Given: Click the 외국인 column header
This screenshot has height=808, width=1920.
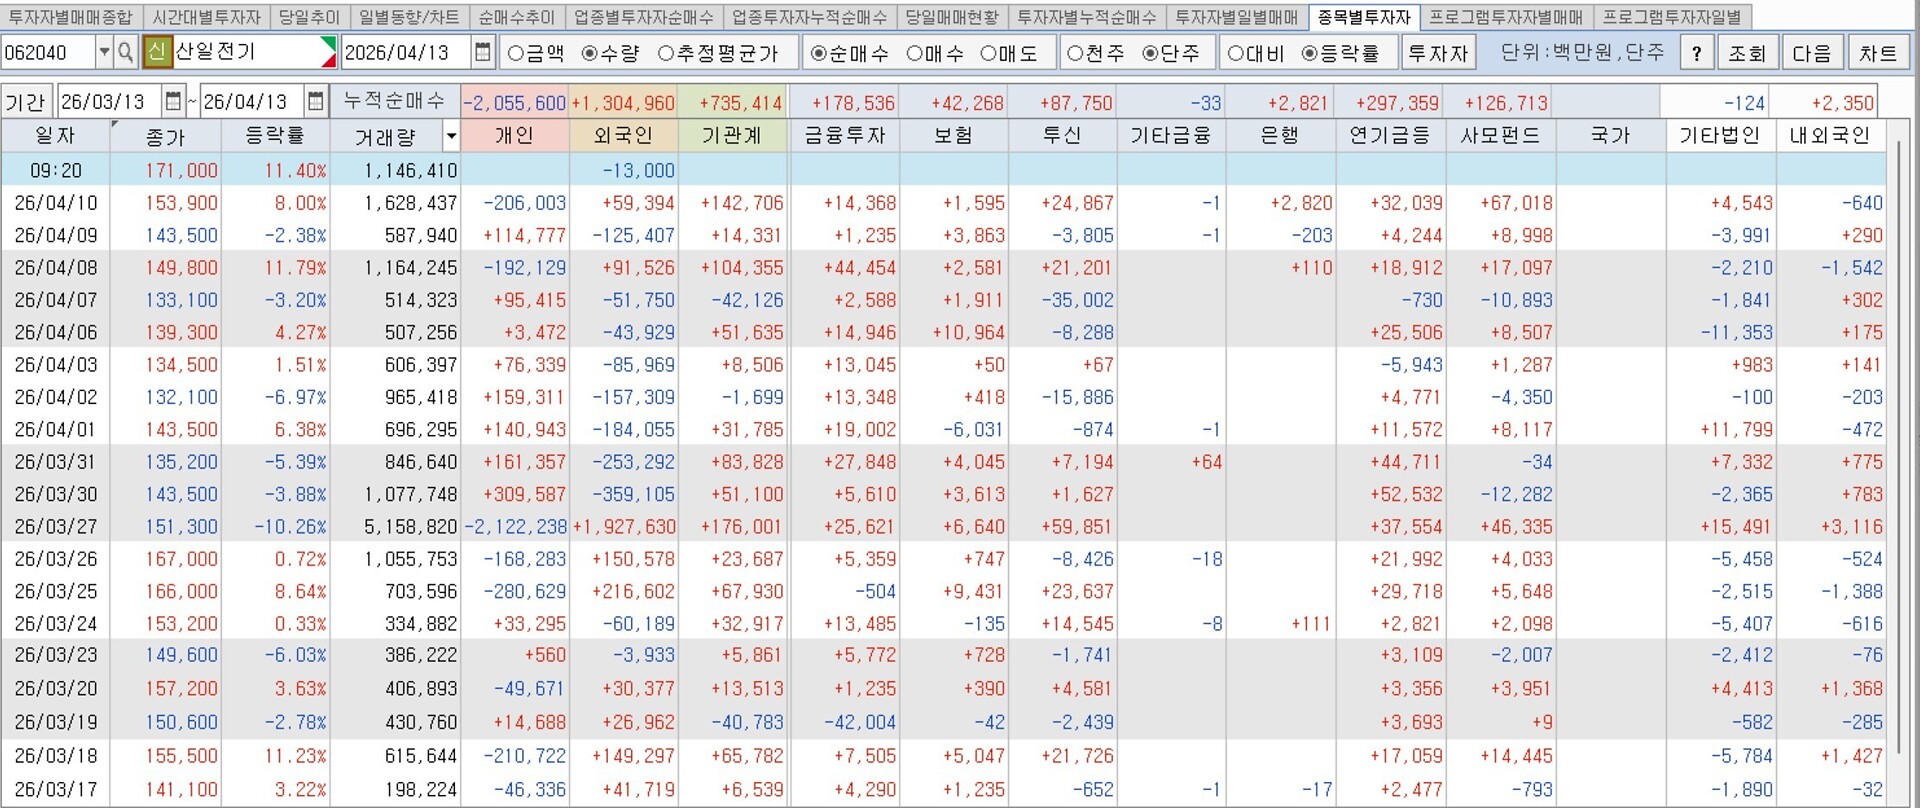Looking at the screenshot, I should [623, 136].
